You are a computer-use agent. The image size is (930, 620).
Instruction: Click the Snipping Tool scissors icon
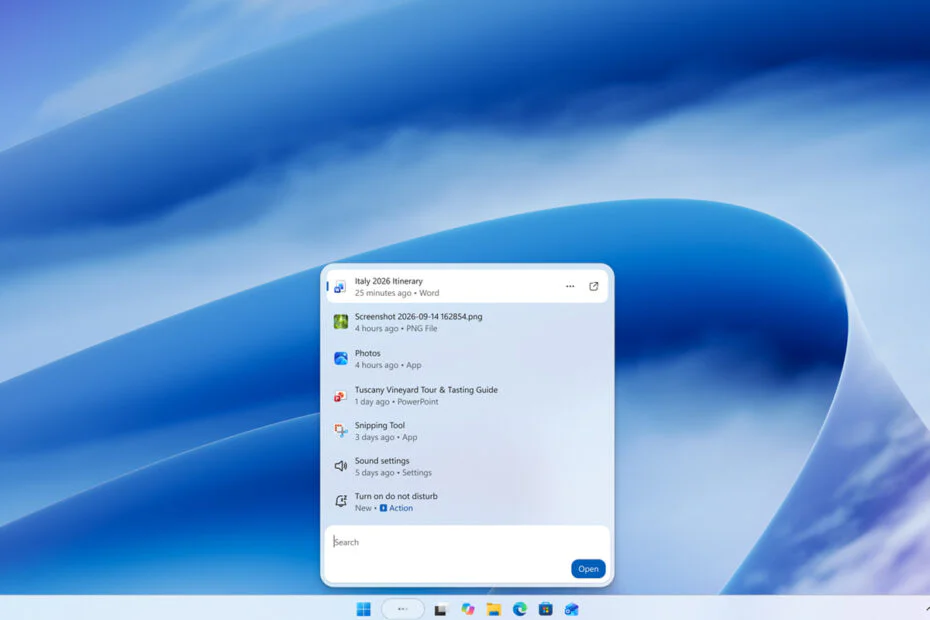[x=340, y=431]
